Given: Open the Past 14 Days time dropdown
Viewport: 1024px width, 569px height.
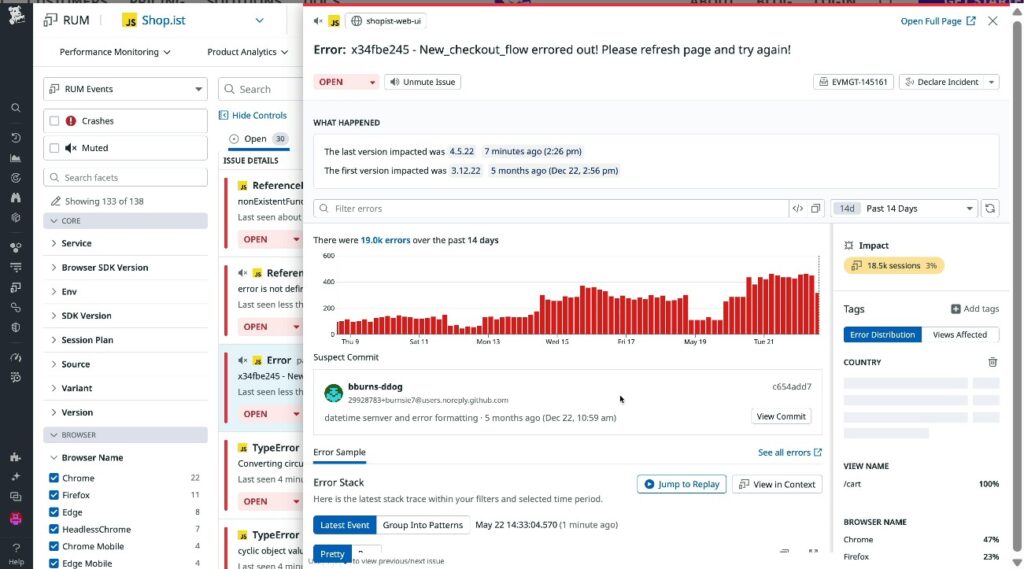Looking at the screenshot, I should coord(904,208).
